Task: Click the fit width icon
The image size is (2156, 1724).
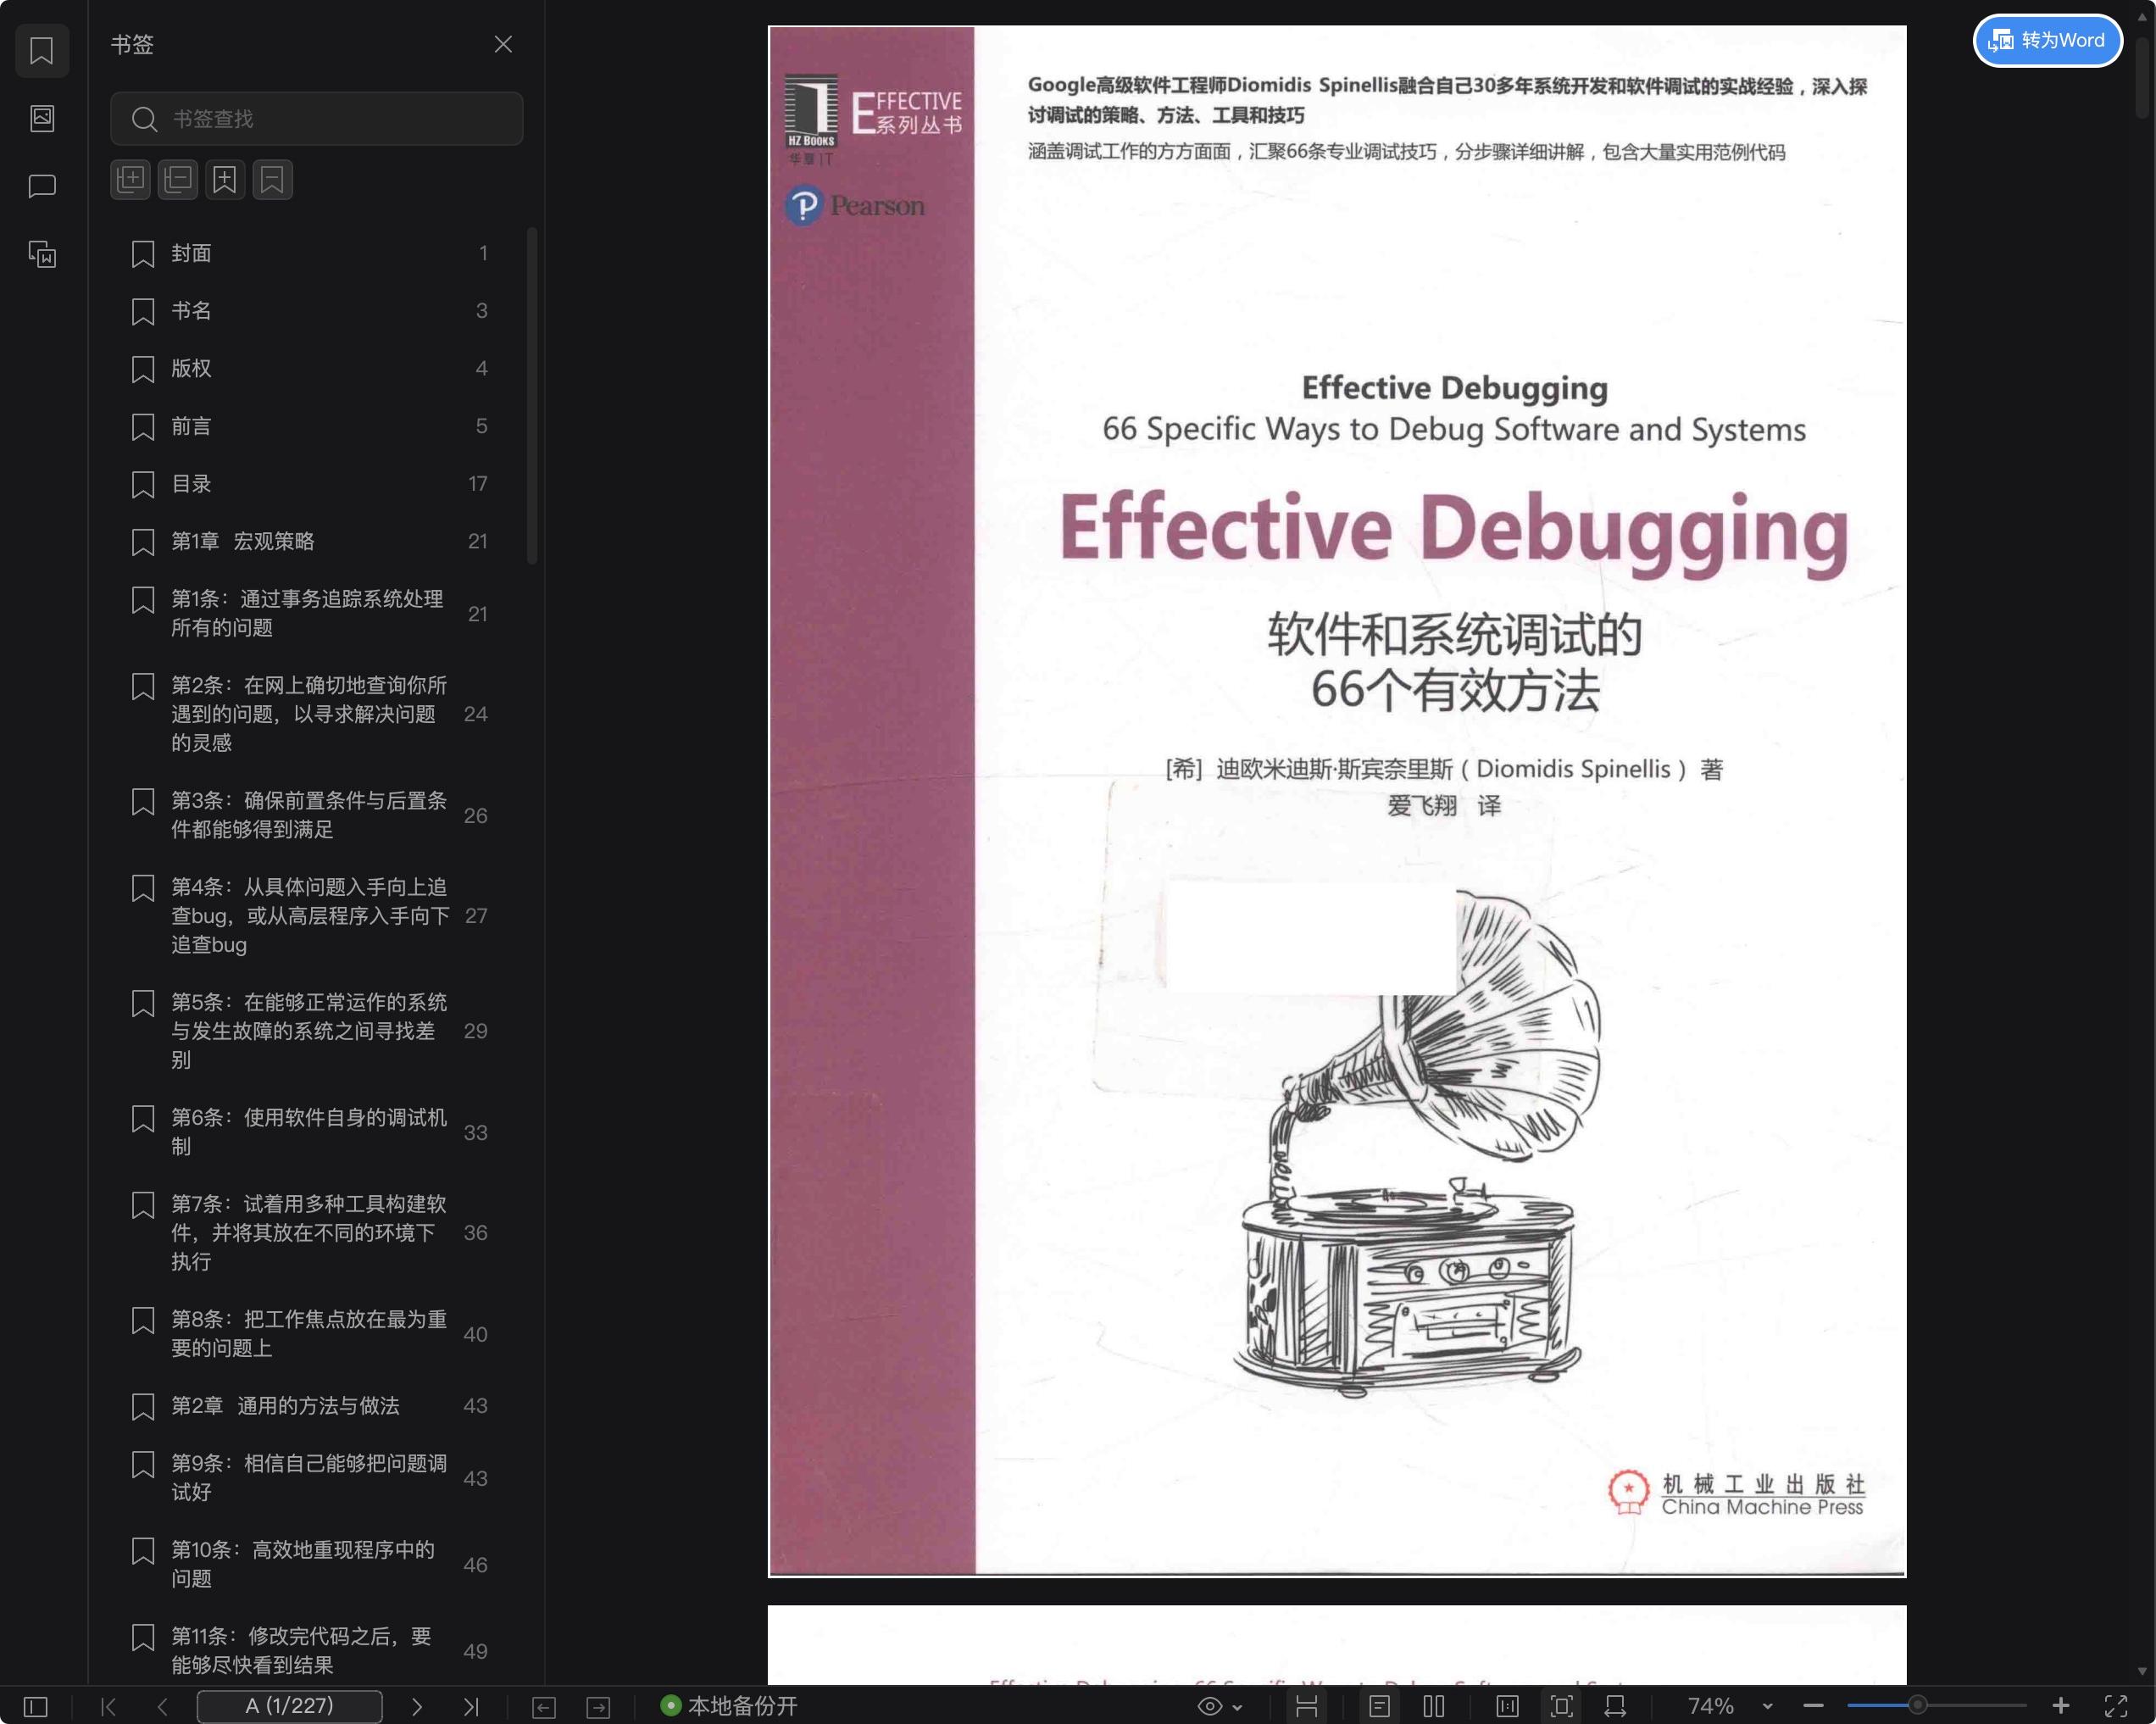Action: (1615, 1706)
